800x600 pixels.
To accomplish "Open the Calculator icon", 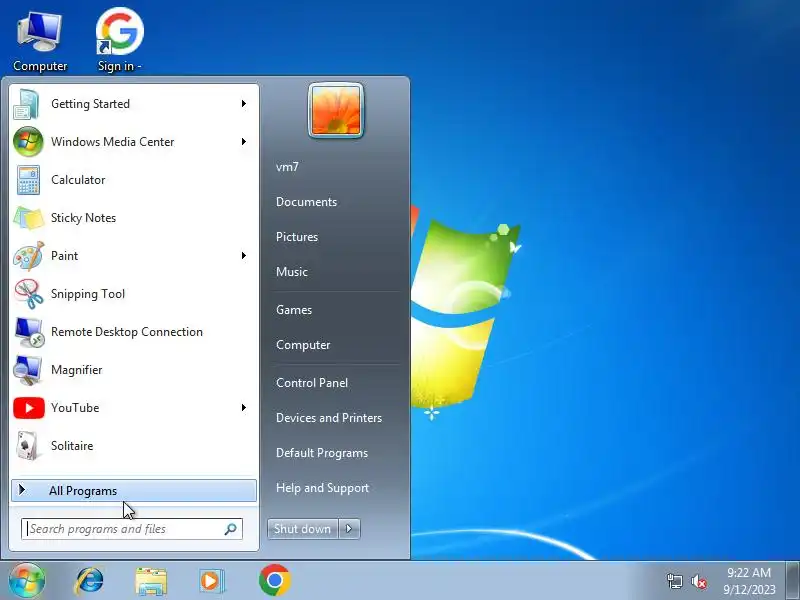I will click(x=28, y=180).
